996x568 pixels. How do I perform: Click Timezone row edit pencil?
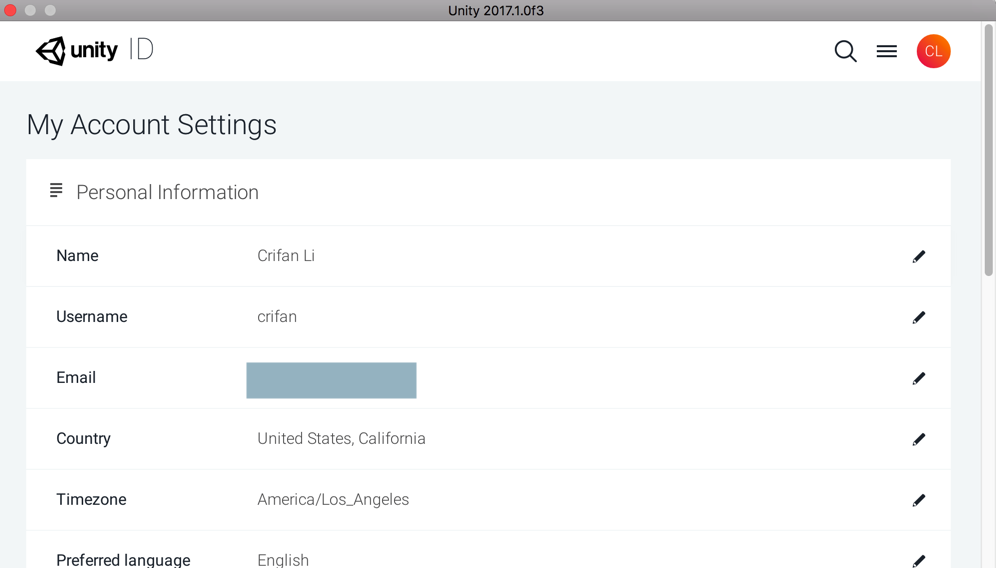tap(918, 501)
